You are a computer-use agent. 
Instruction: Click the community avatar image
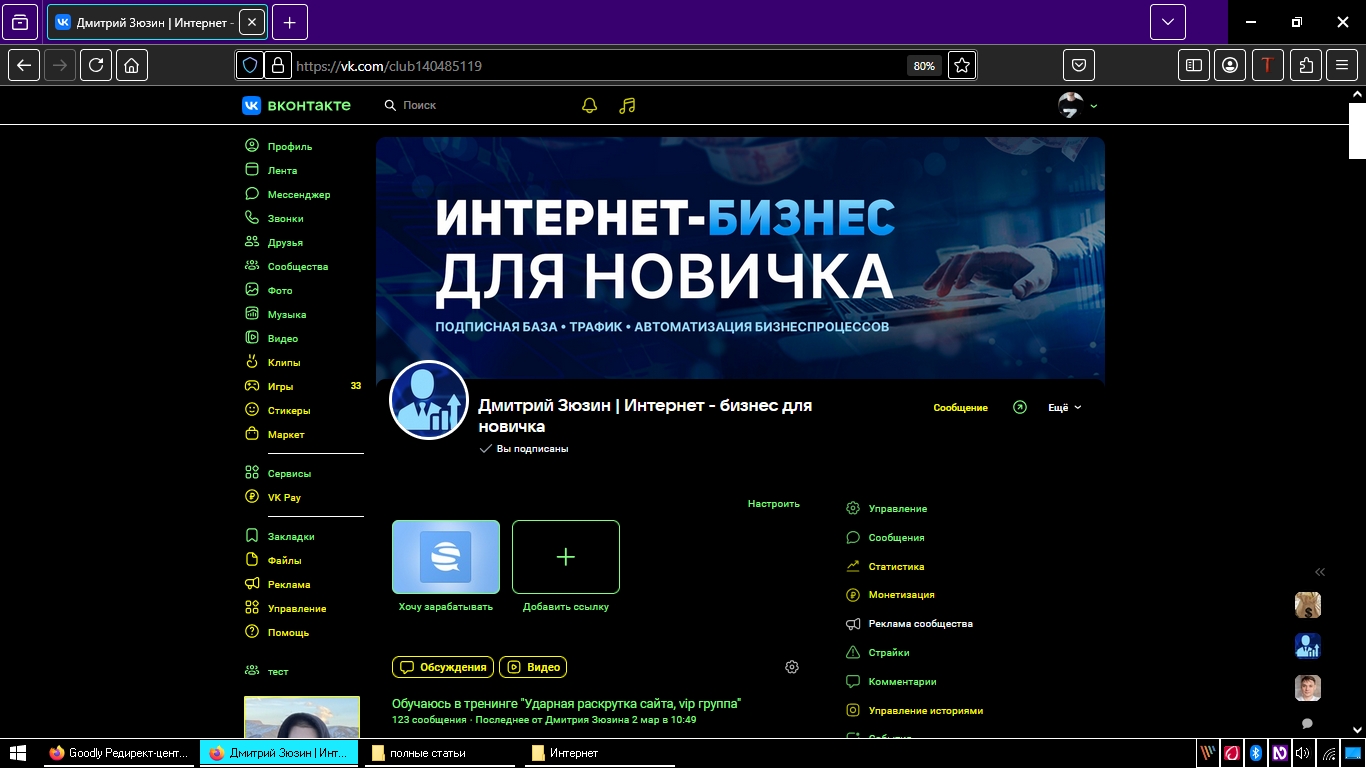click(429, 400)
